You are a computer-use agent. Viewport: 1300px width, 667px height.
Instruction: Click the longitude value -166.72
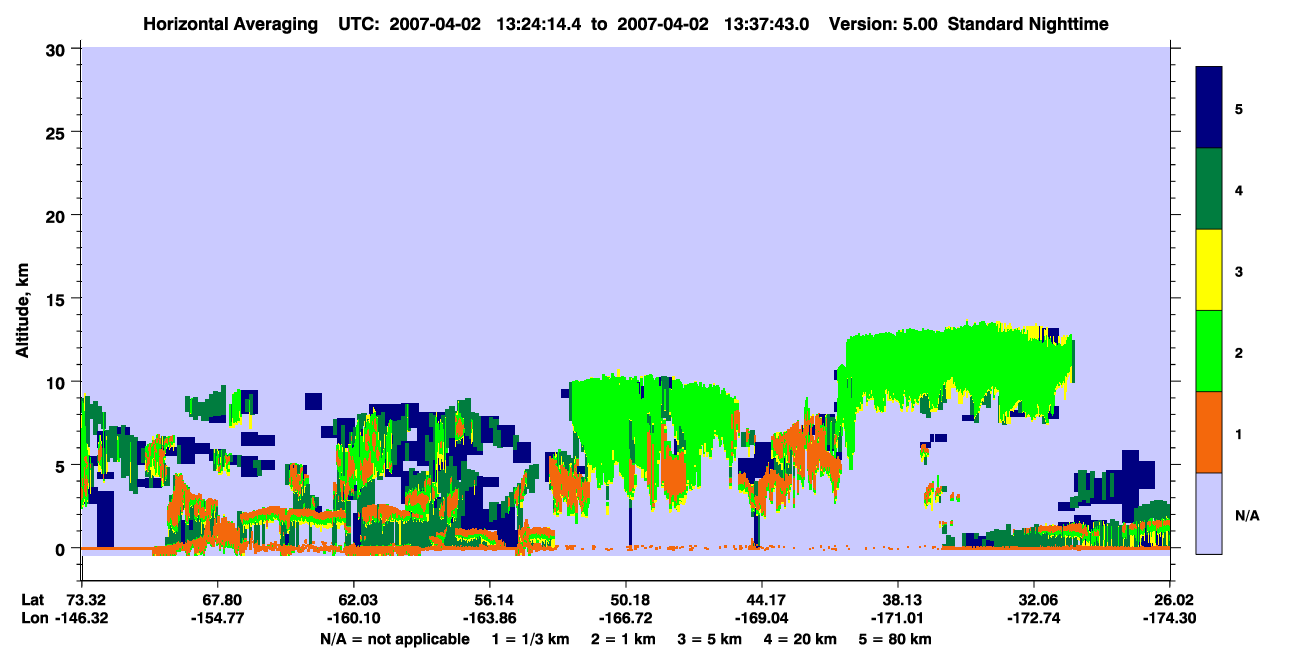(625, 618)
